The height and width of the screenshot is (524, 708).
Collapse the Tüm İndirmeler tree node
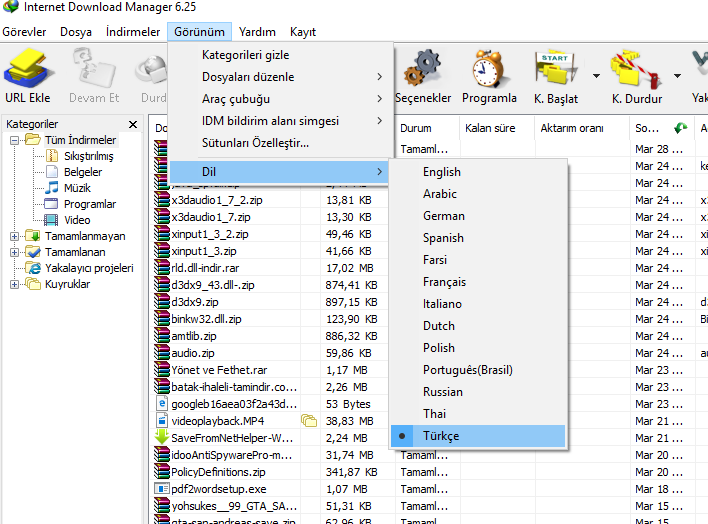tap(14, 140)
